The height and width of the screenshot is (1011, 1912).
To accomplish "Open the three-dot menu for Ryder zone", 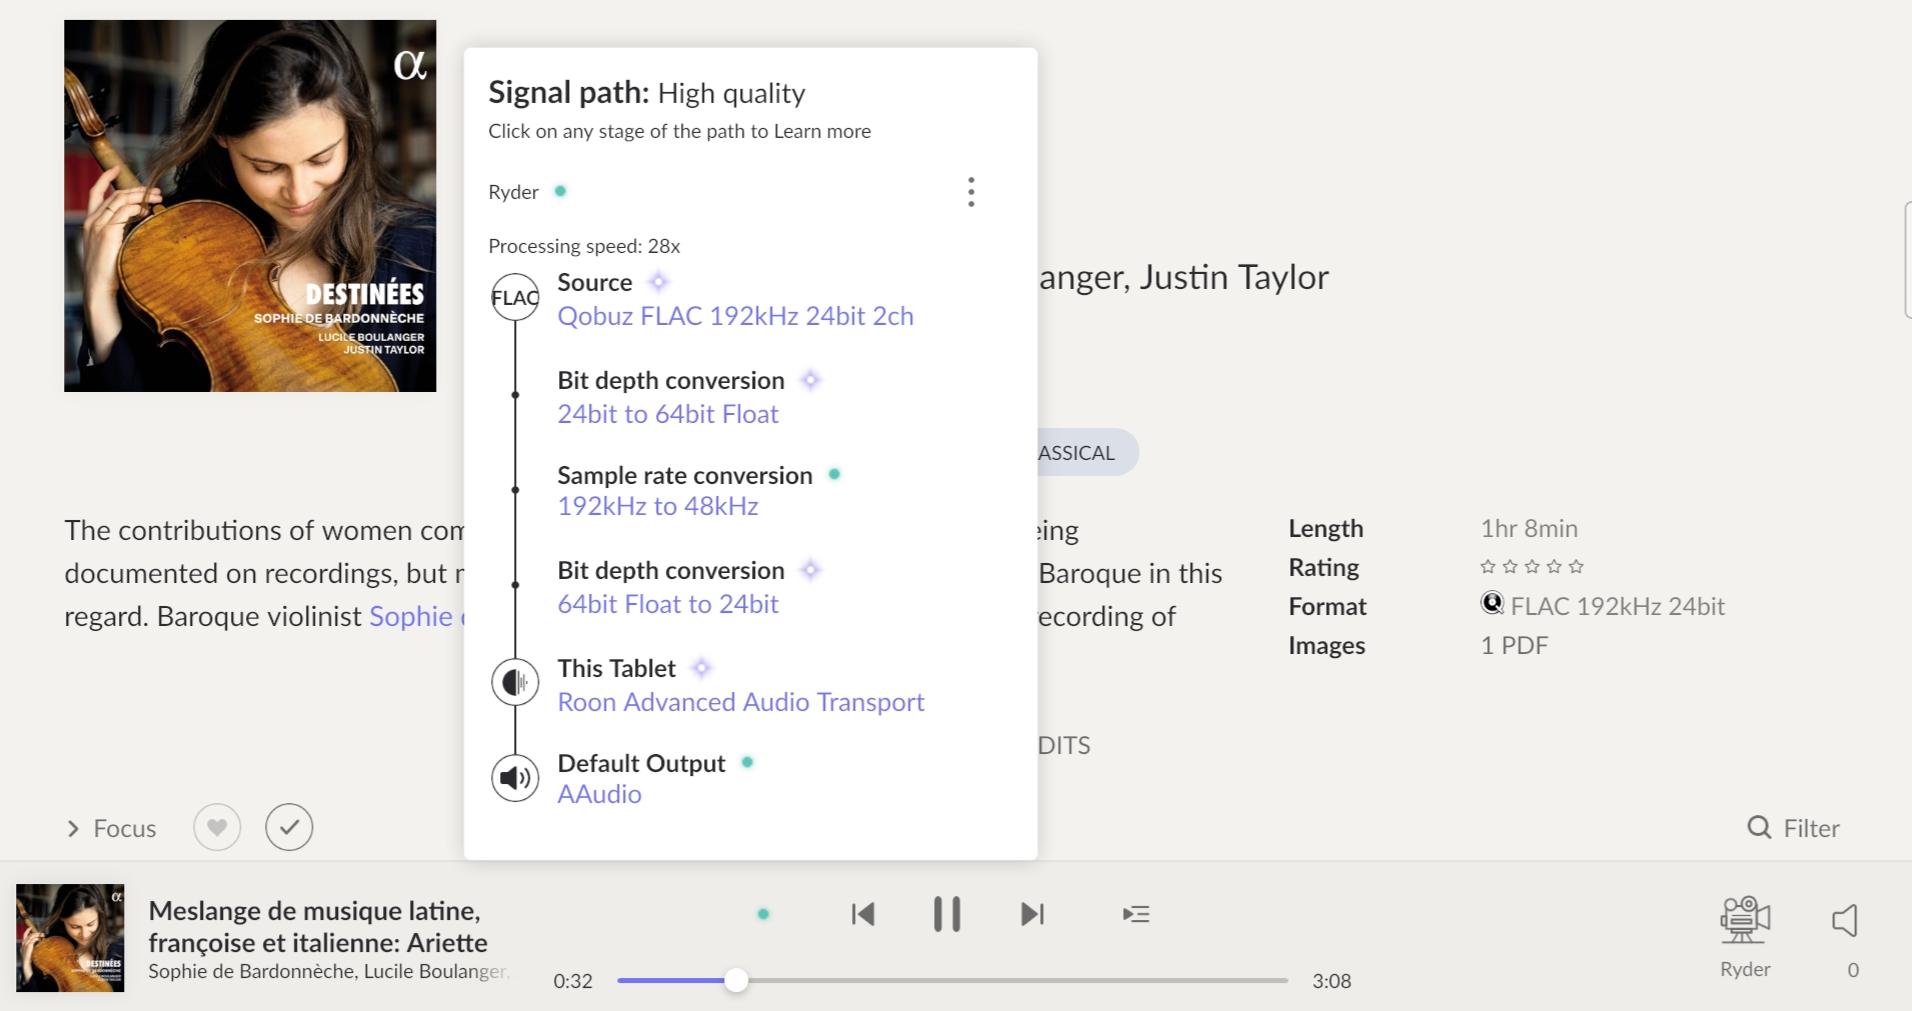I will [x=971, y=192].
